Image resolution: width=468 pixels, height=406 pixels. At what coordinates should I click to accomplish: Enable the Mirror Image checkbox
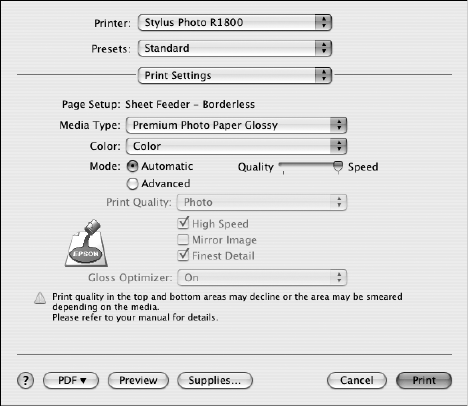point(183,239)
